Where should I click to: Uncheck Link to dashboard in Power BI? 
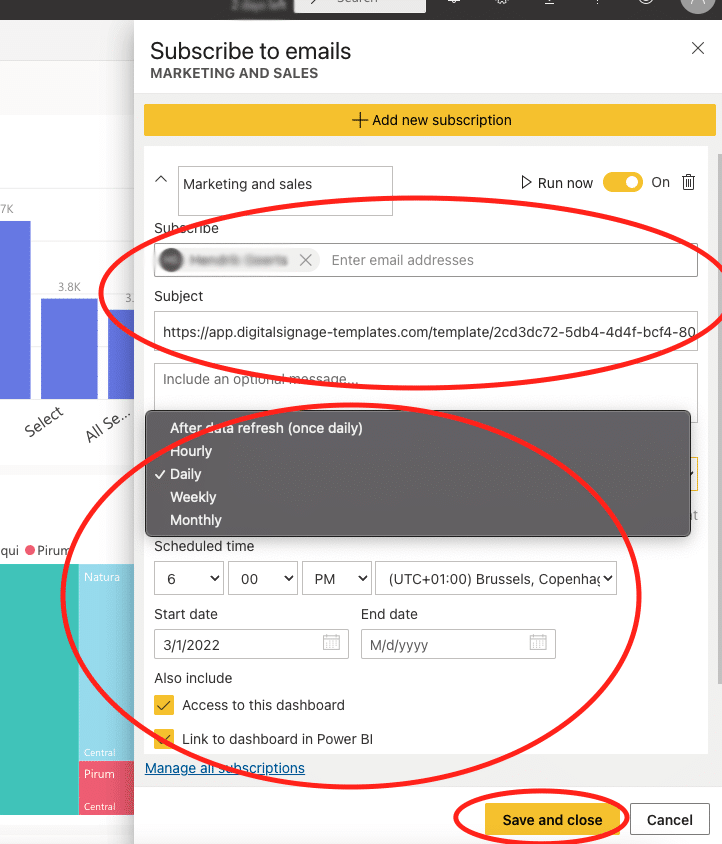pos(164,739)
